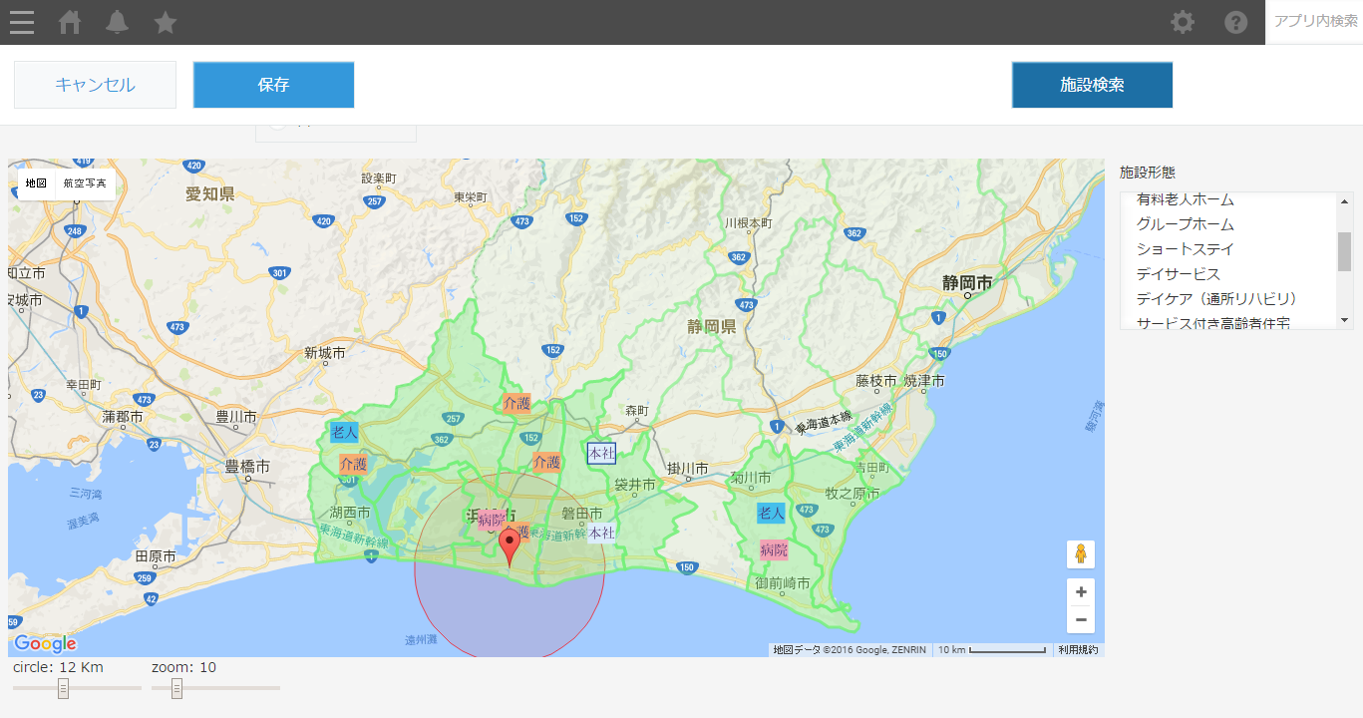Viewport: 1363px width, 718px height.
Task: Open the hamburger menu
Action: click(x=21, y=22)
